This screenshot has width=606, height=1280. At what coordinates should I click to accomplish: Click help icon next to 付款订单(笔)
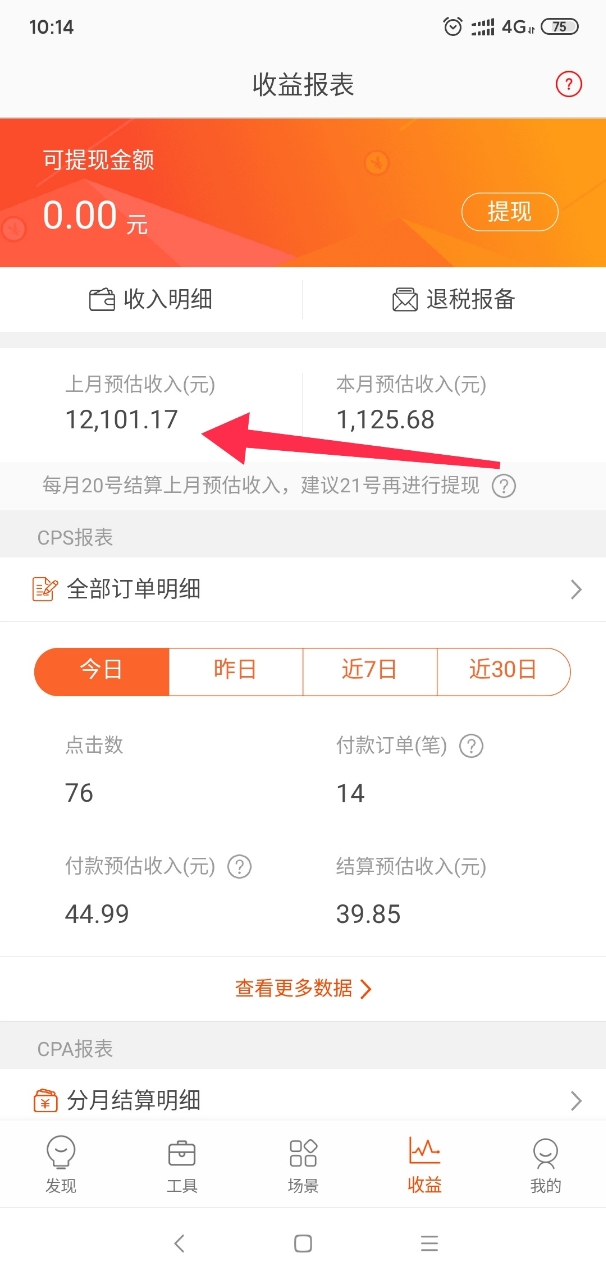(x=471, y=745)
